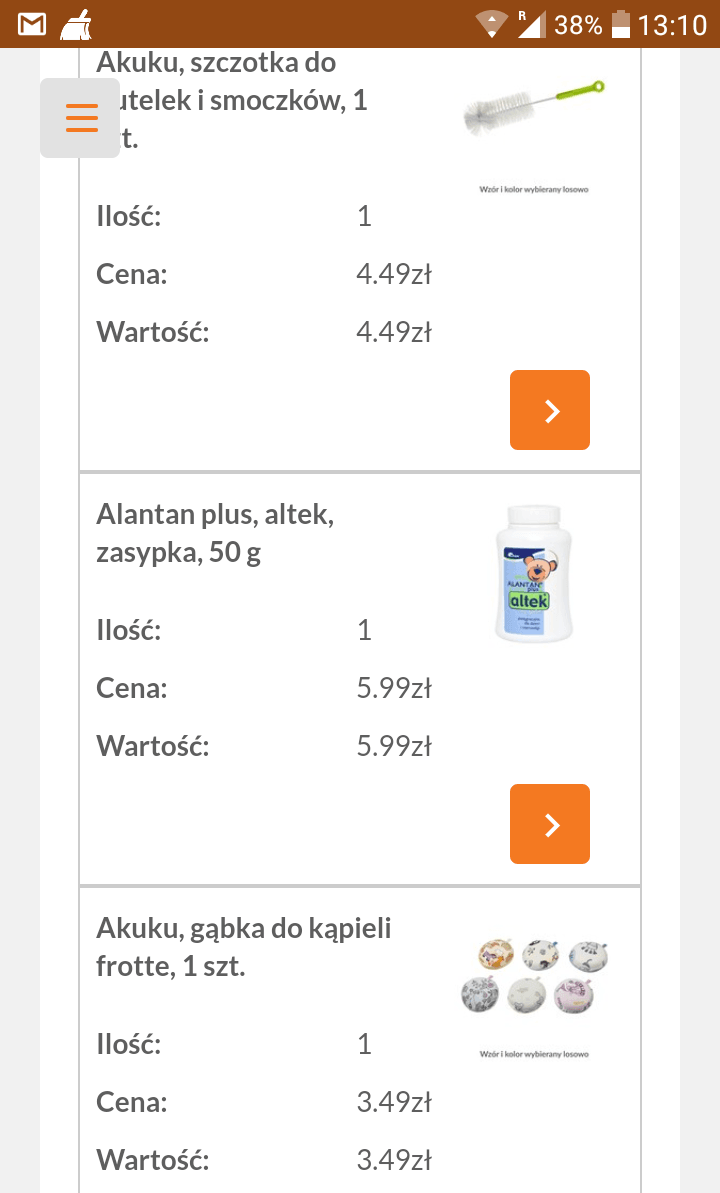Image resolution: width=720 pixels, height=1193 pixels.
Task: Click arrow button for Akuku szczotka item
Action: (x=549, y=410)
